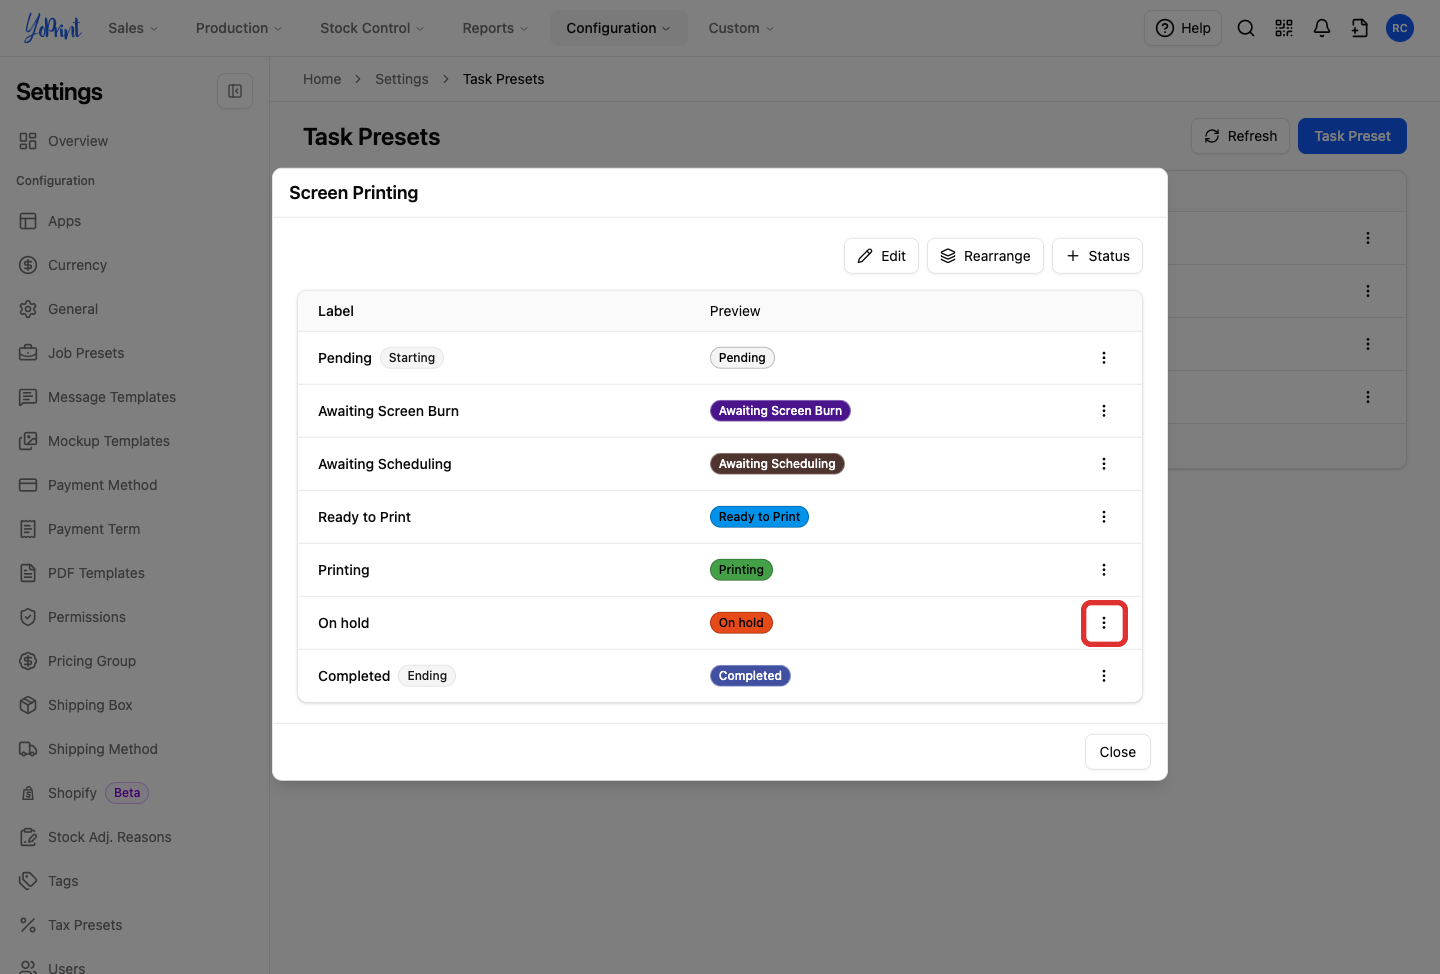The image size is (1440, 974).
Task: Open Permissions settings
Action: 87,617
